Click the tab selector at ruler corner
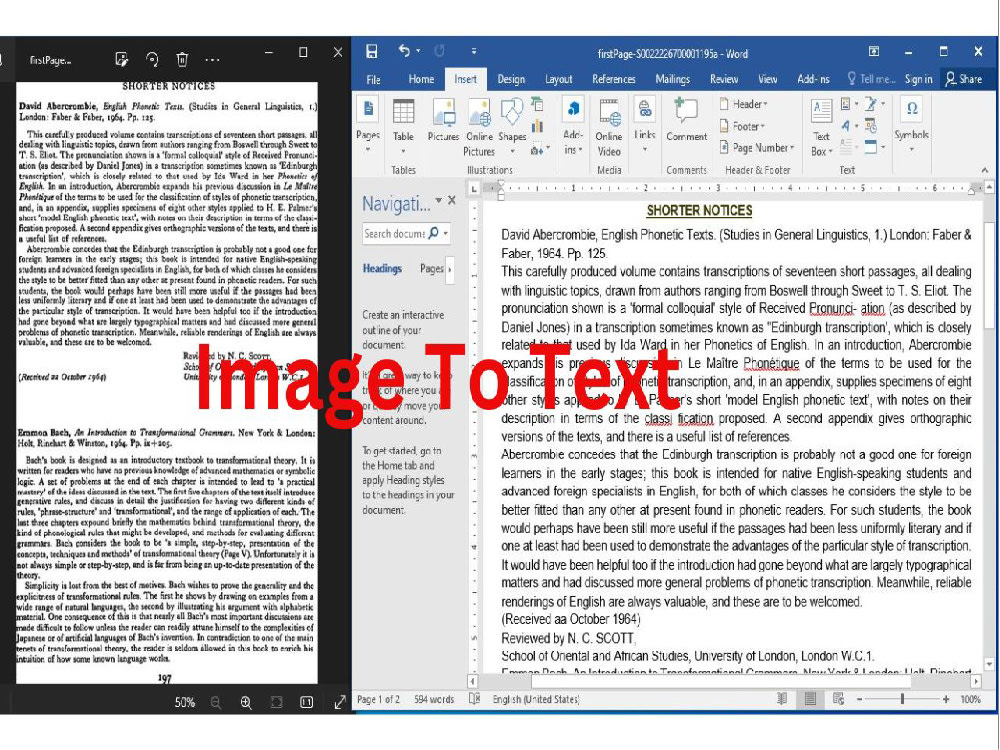Viewport: 1000px width, 750px height. click(x=474, y=189)
